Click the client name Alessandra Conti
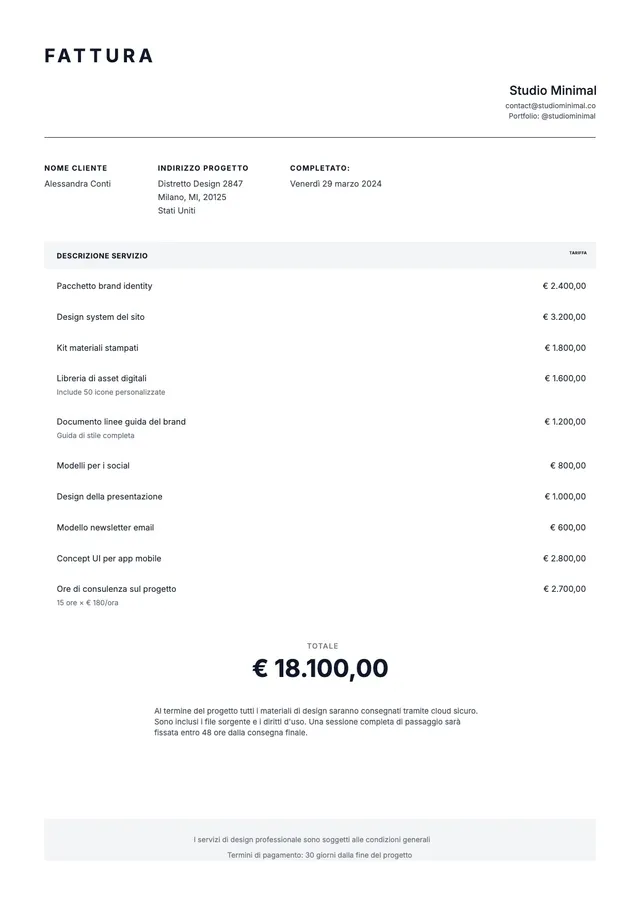Screen dimensions: 640x905 (77, 184)
